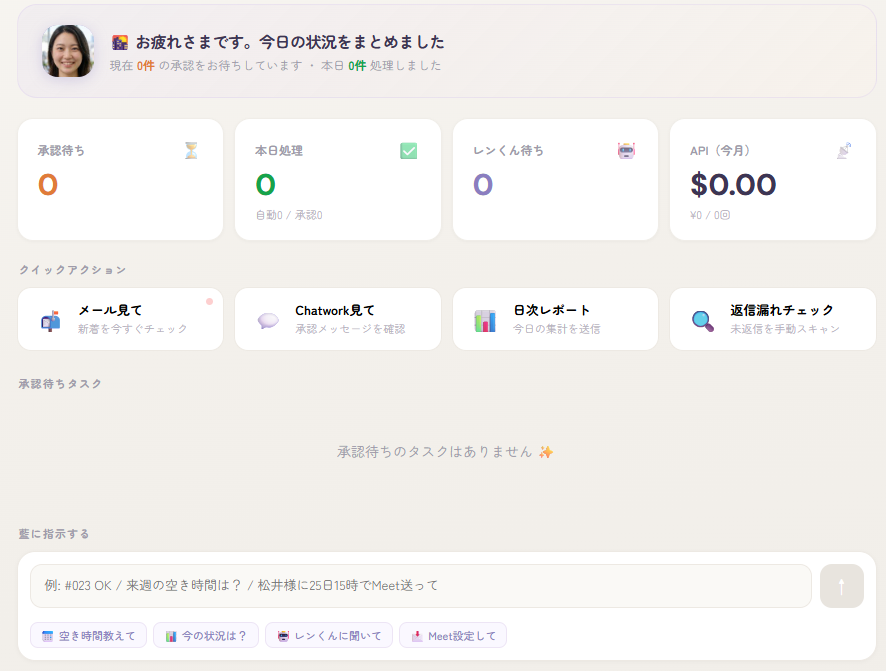Image resolution: width=886 pixels, height=671 pixels.
Task: Click the sunset emoji icon in greeting header
Action: click(120, 42)
